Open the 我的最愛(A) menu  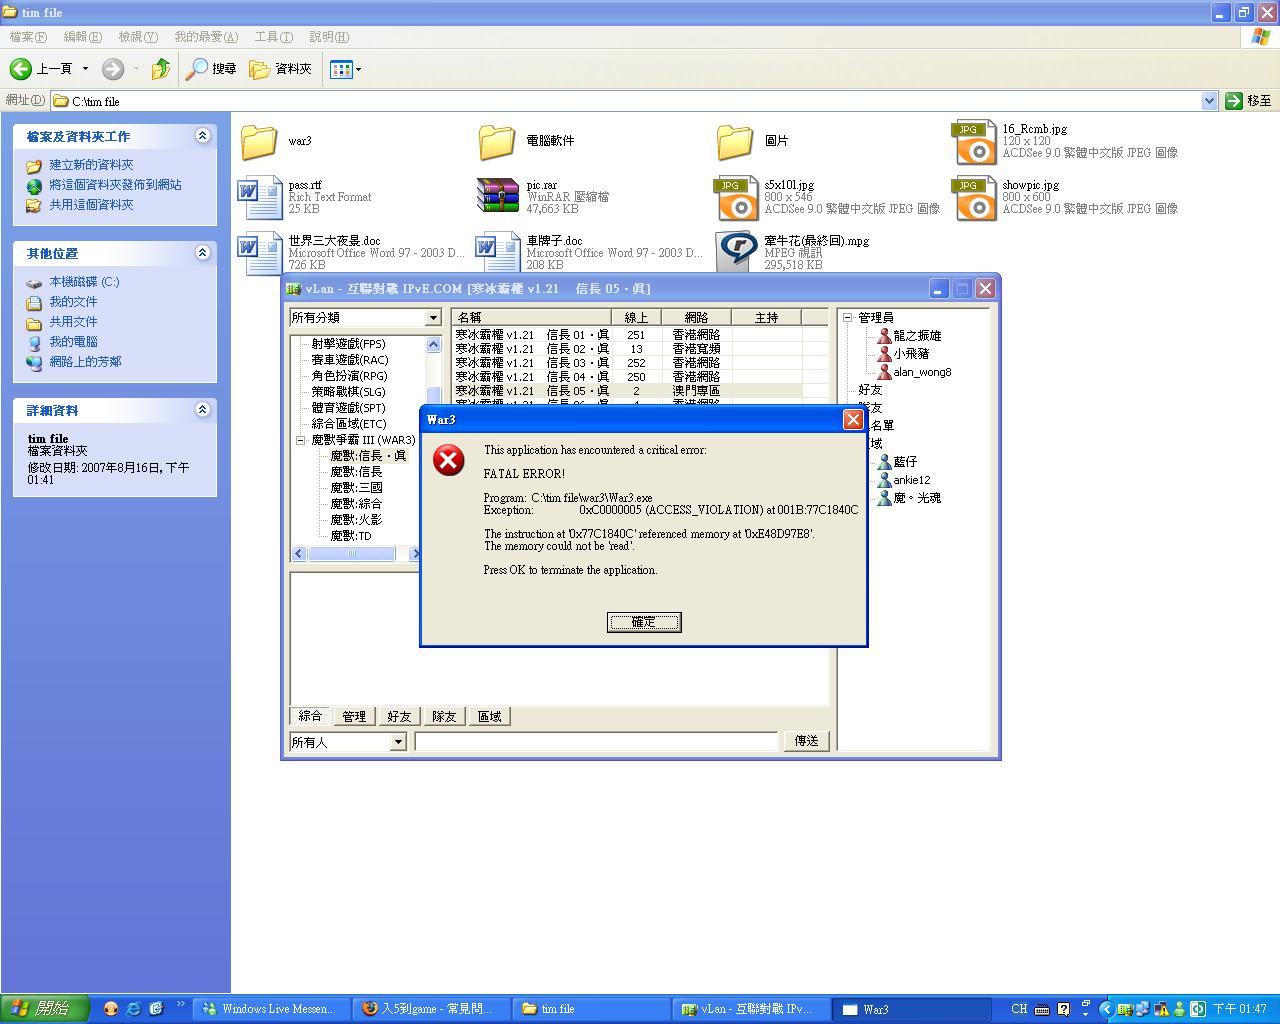(x=206, y=37)
